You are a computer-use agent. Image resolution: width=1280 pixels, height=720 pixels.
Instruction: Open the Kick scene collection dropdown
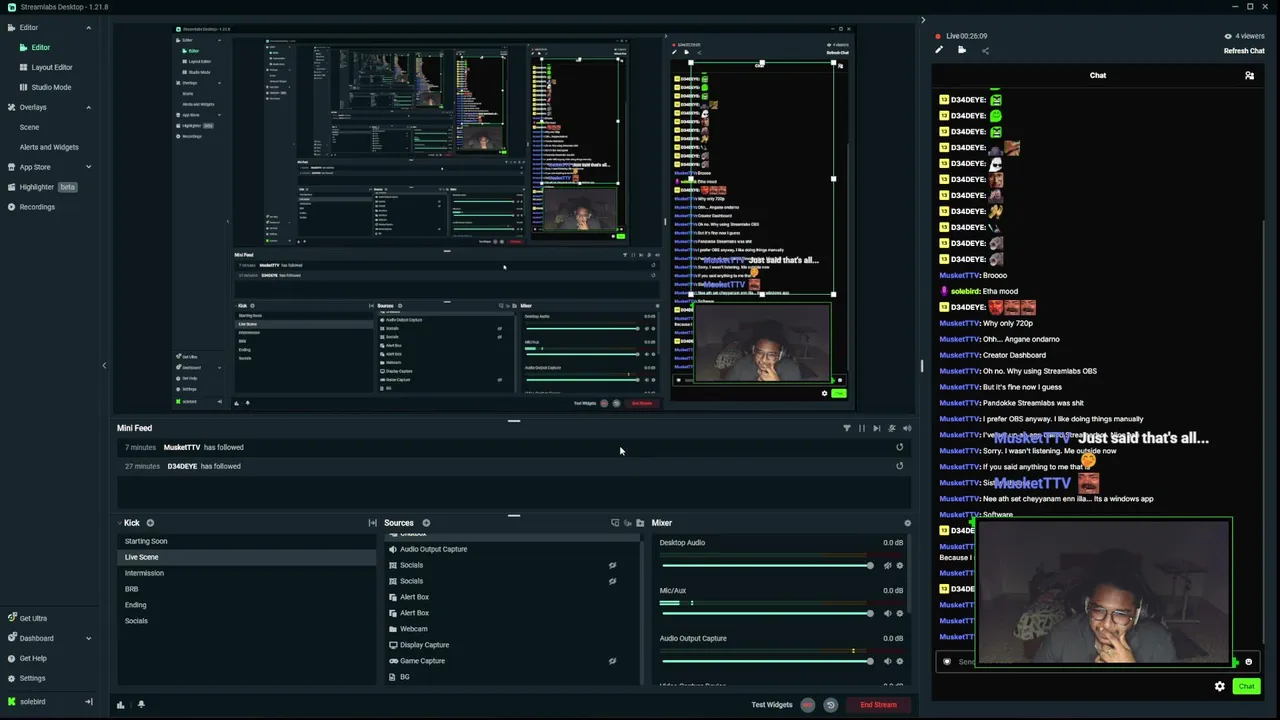click(x=132, y=523)
